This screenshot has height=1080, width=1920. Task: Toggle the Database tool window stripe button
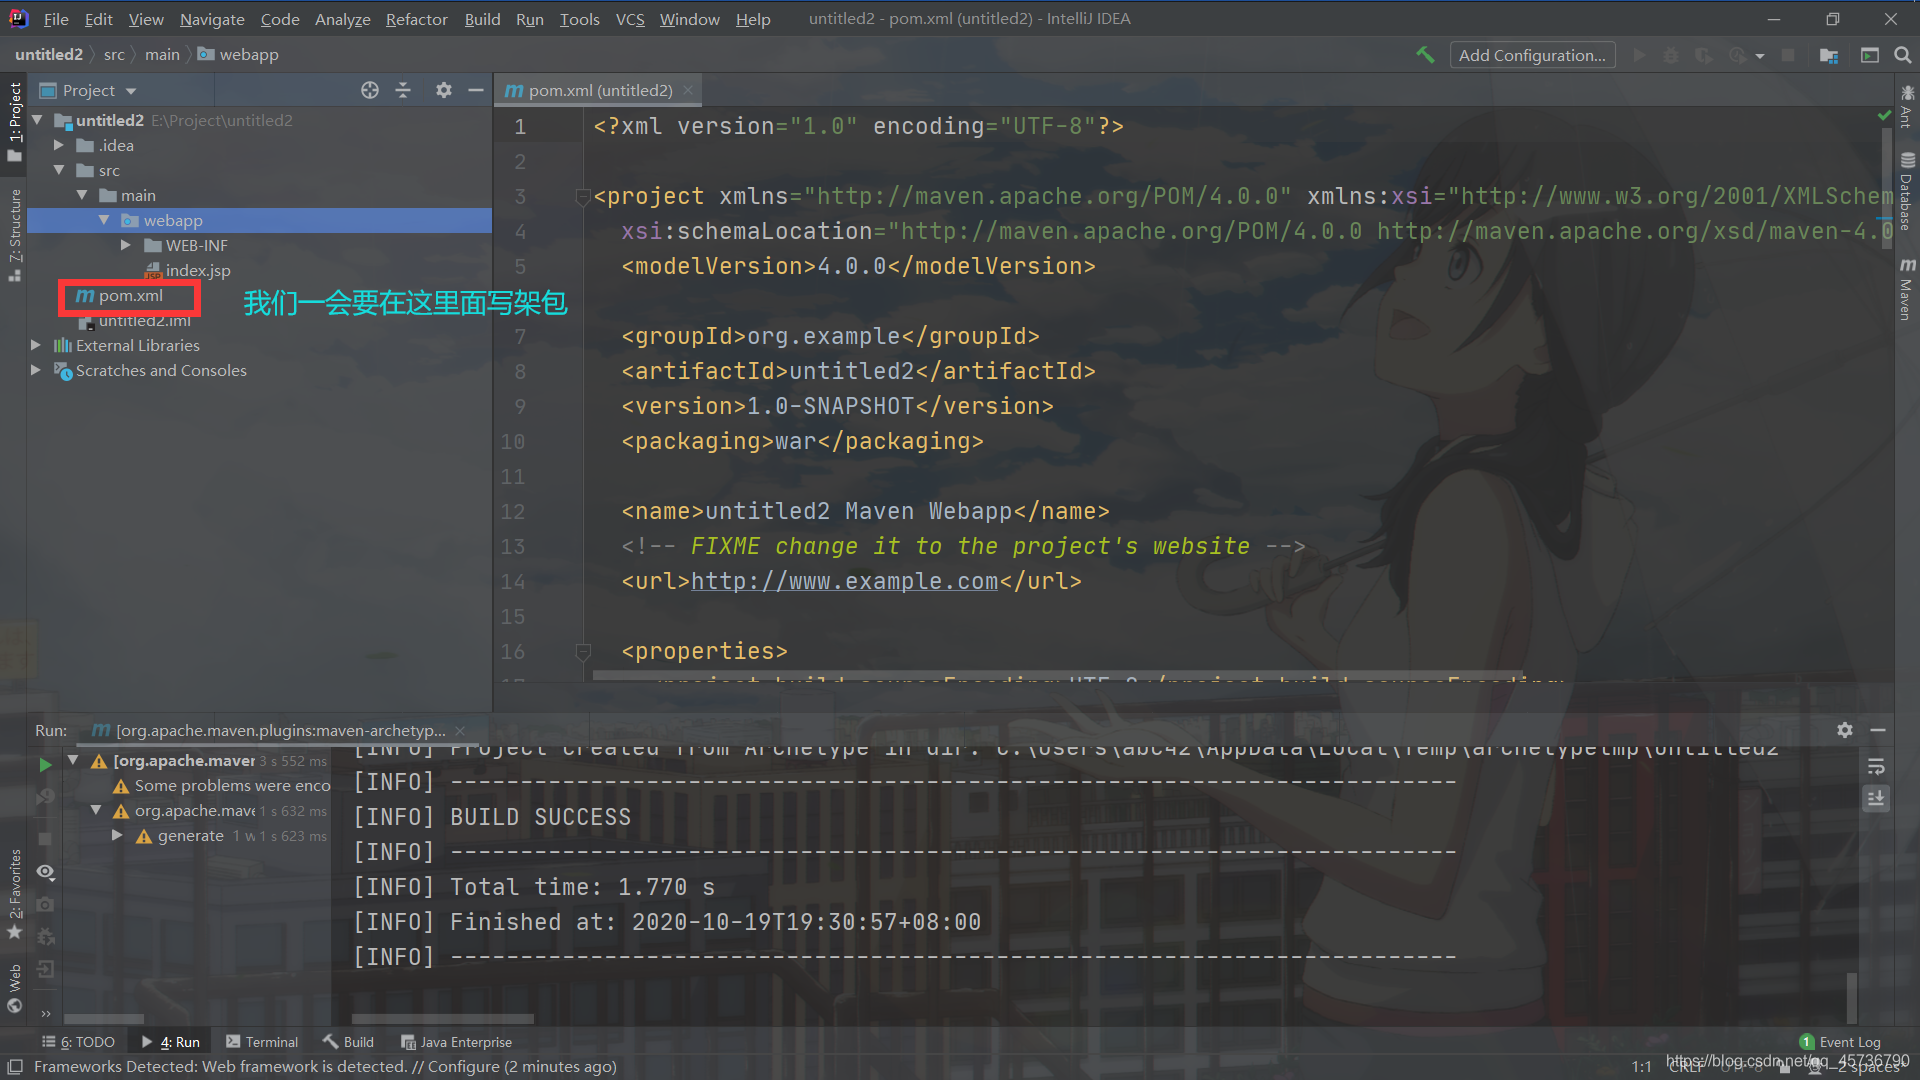(1907, 191)
